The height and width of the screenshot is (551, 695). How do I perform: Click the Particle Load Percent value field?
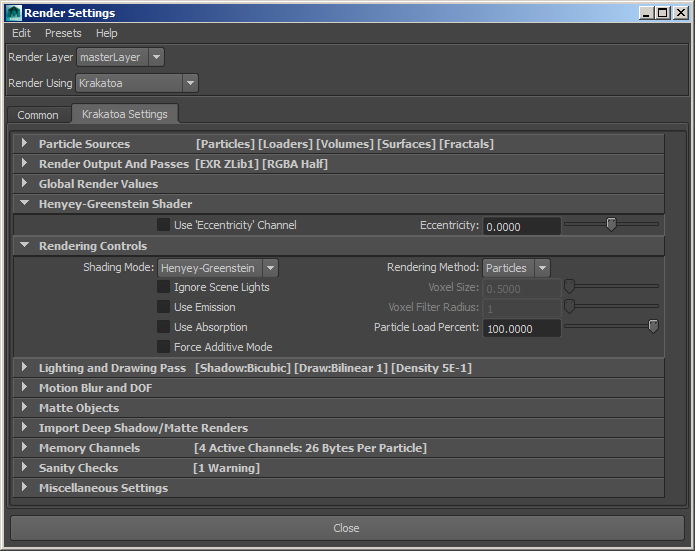522,328
